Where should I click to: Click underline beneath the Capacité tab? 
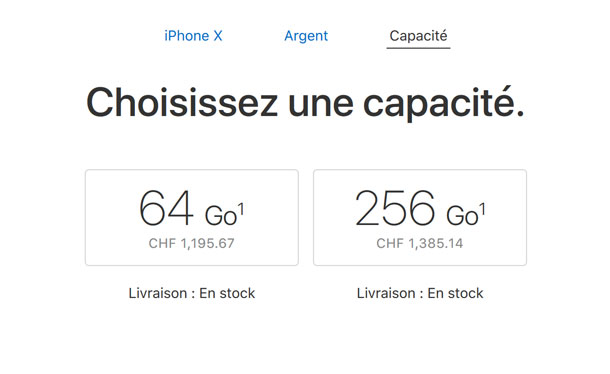(x=418, y=48)
